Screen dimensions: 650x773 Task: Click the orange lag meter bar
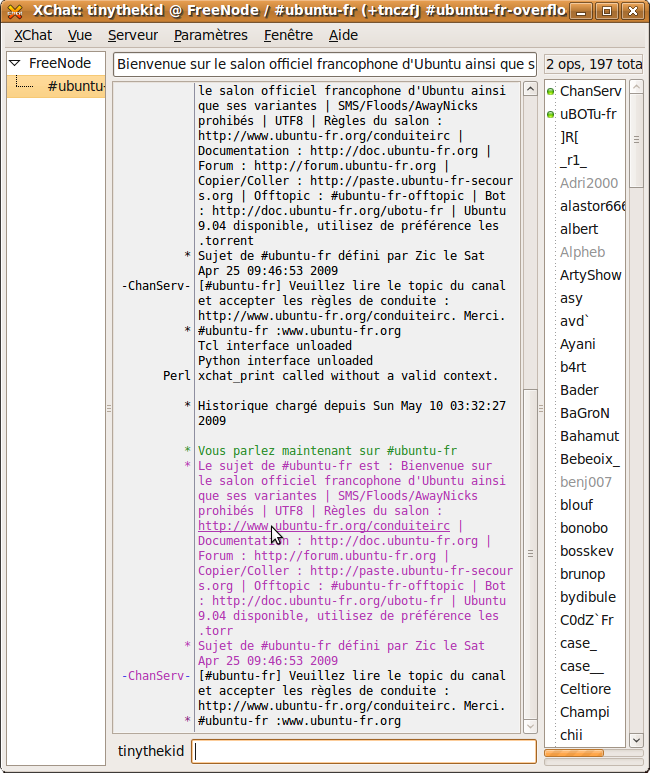point(574,753)
